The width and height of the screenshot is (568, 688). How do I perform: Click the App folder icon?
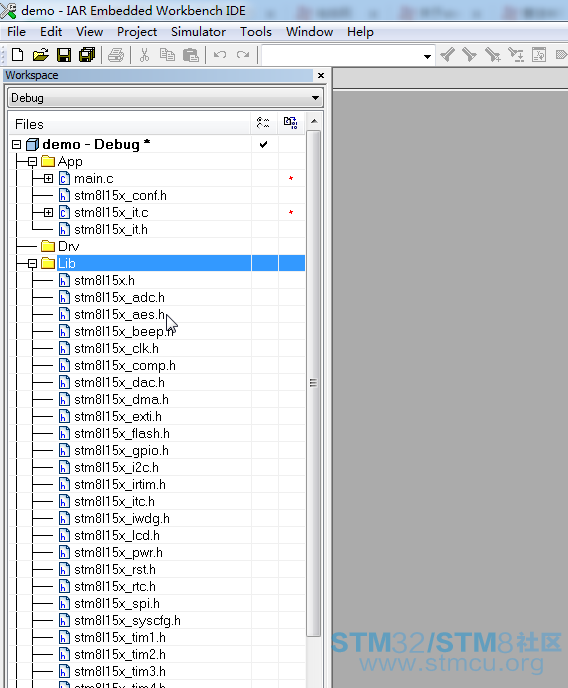(47, 161)
